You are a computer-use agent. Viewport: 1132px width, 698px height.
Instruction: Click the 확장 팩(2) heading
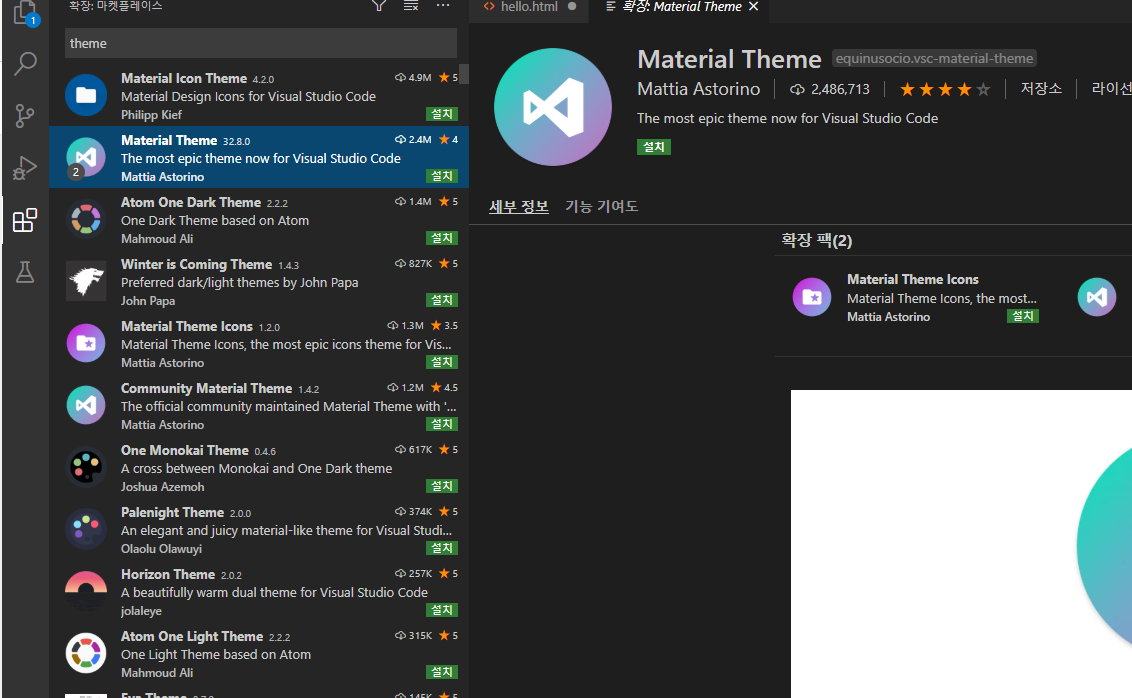(x=817, y=240)
